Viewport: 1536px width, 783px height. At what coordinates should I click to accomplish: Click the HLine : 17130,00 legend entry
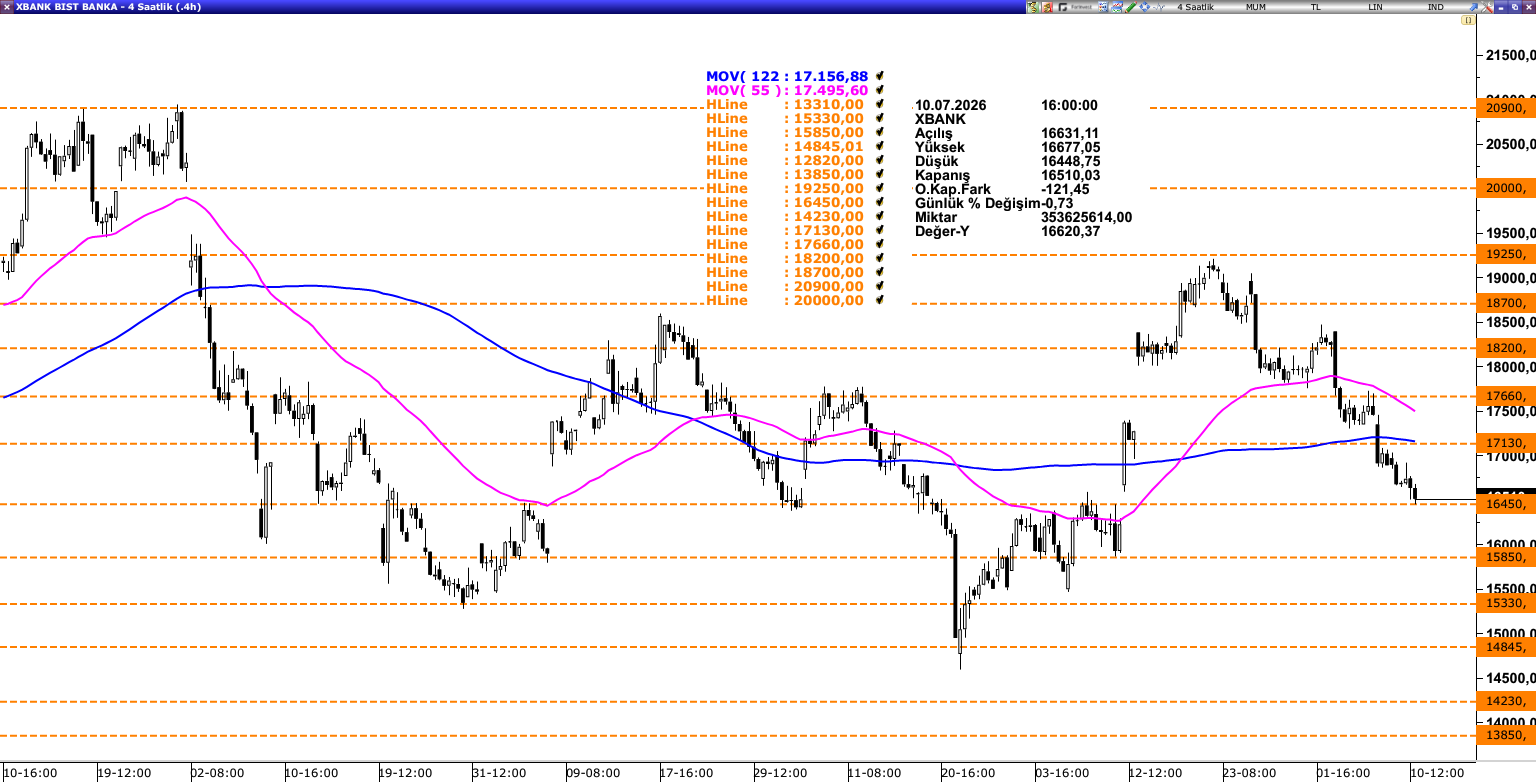coord(785,230)
